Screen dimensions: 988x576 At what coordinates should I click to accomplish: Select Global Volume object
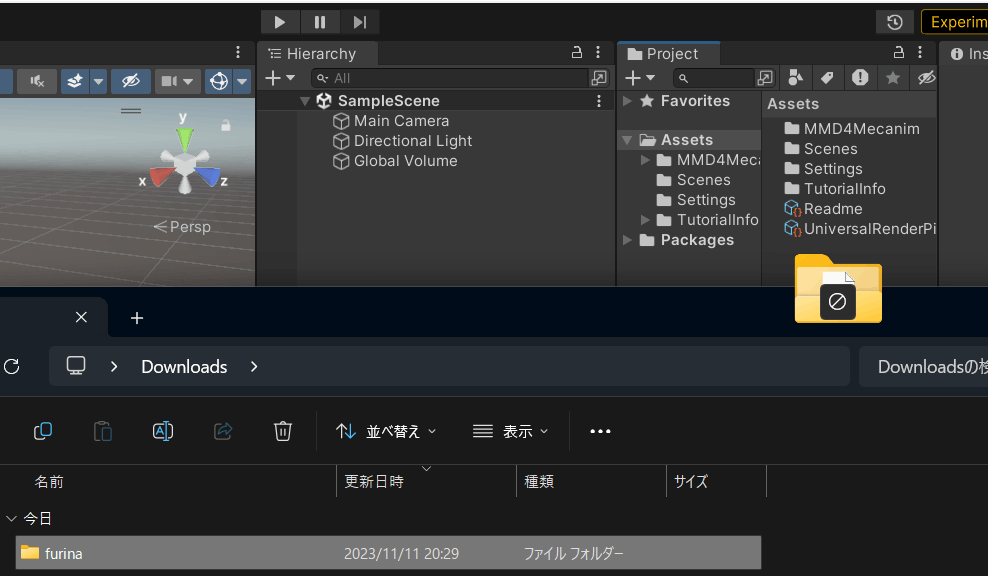pyautogui.click(x=395, y=161)
